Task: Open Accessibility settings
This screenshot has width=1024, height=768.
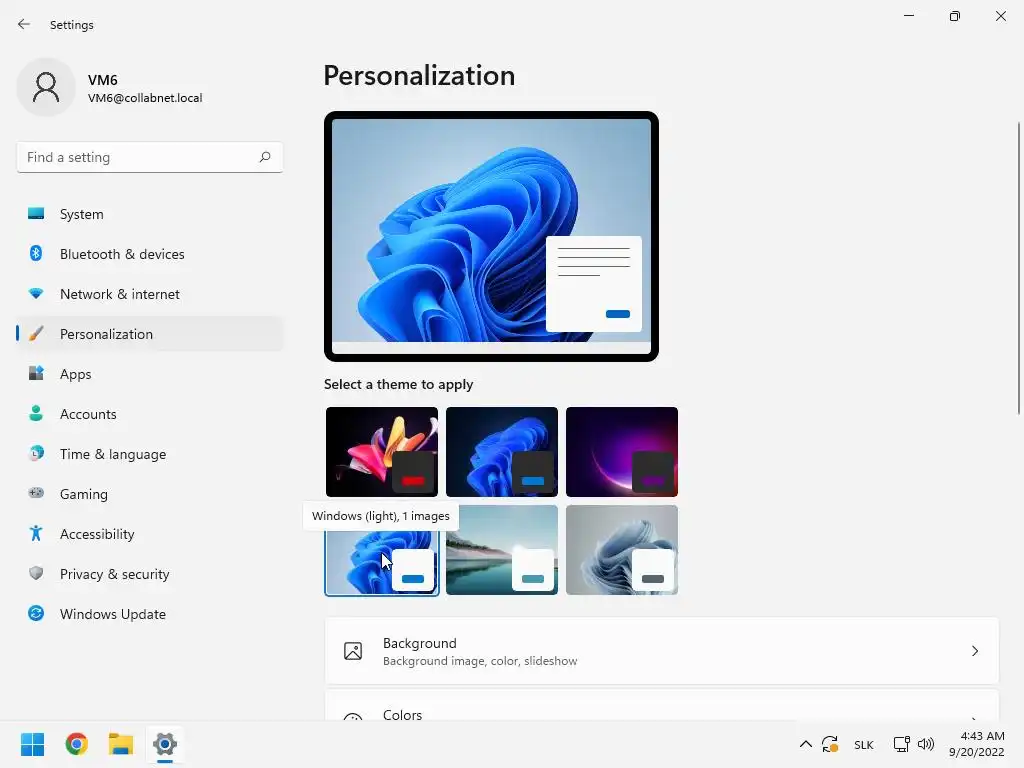Action: pyautogui.click(x=150, y=534)
